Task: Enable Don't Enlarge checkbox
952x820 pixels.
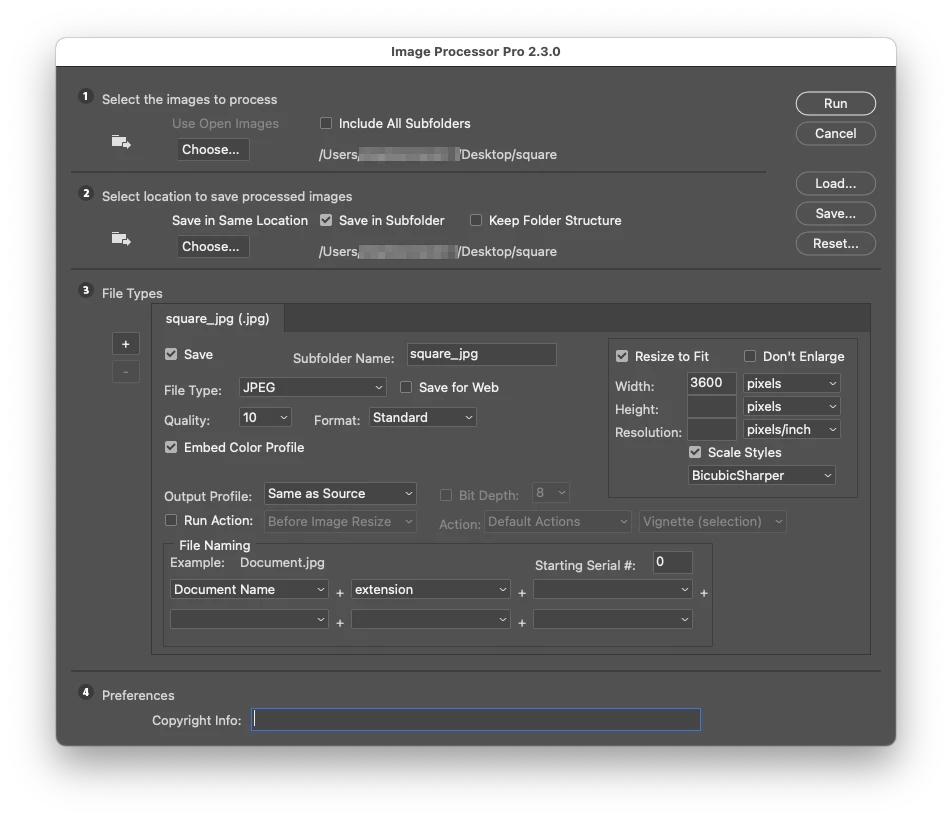Action: [x=750, y=356]
